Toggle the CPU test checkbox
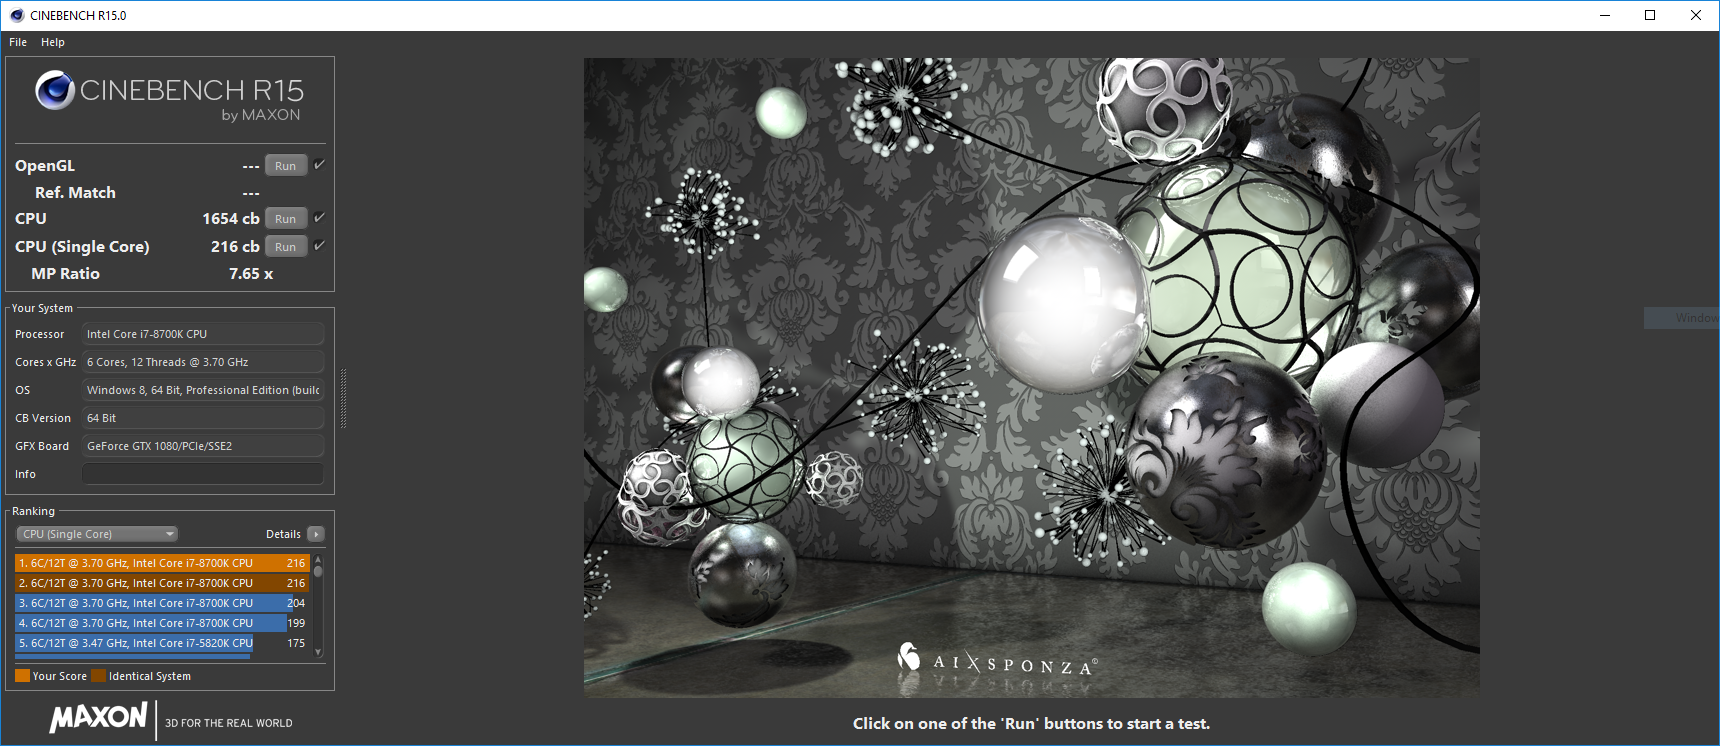 click(319, 218)
